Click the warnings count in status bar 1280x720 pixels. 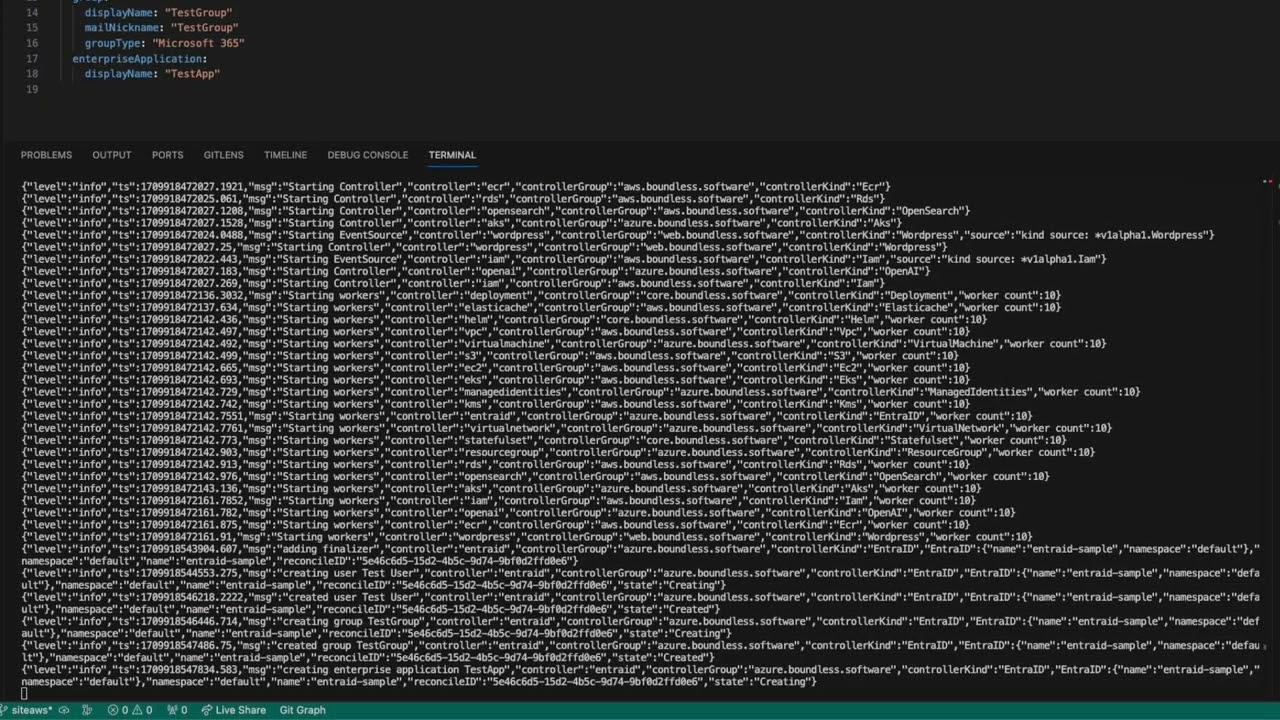[142, 710]
